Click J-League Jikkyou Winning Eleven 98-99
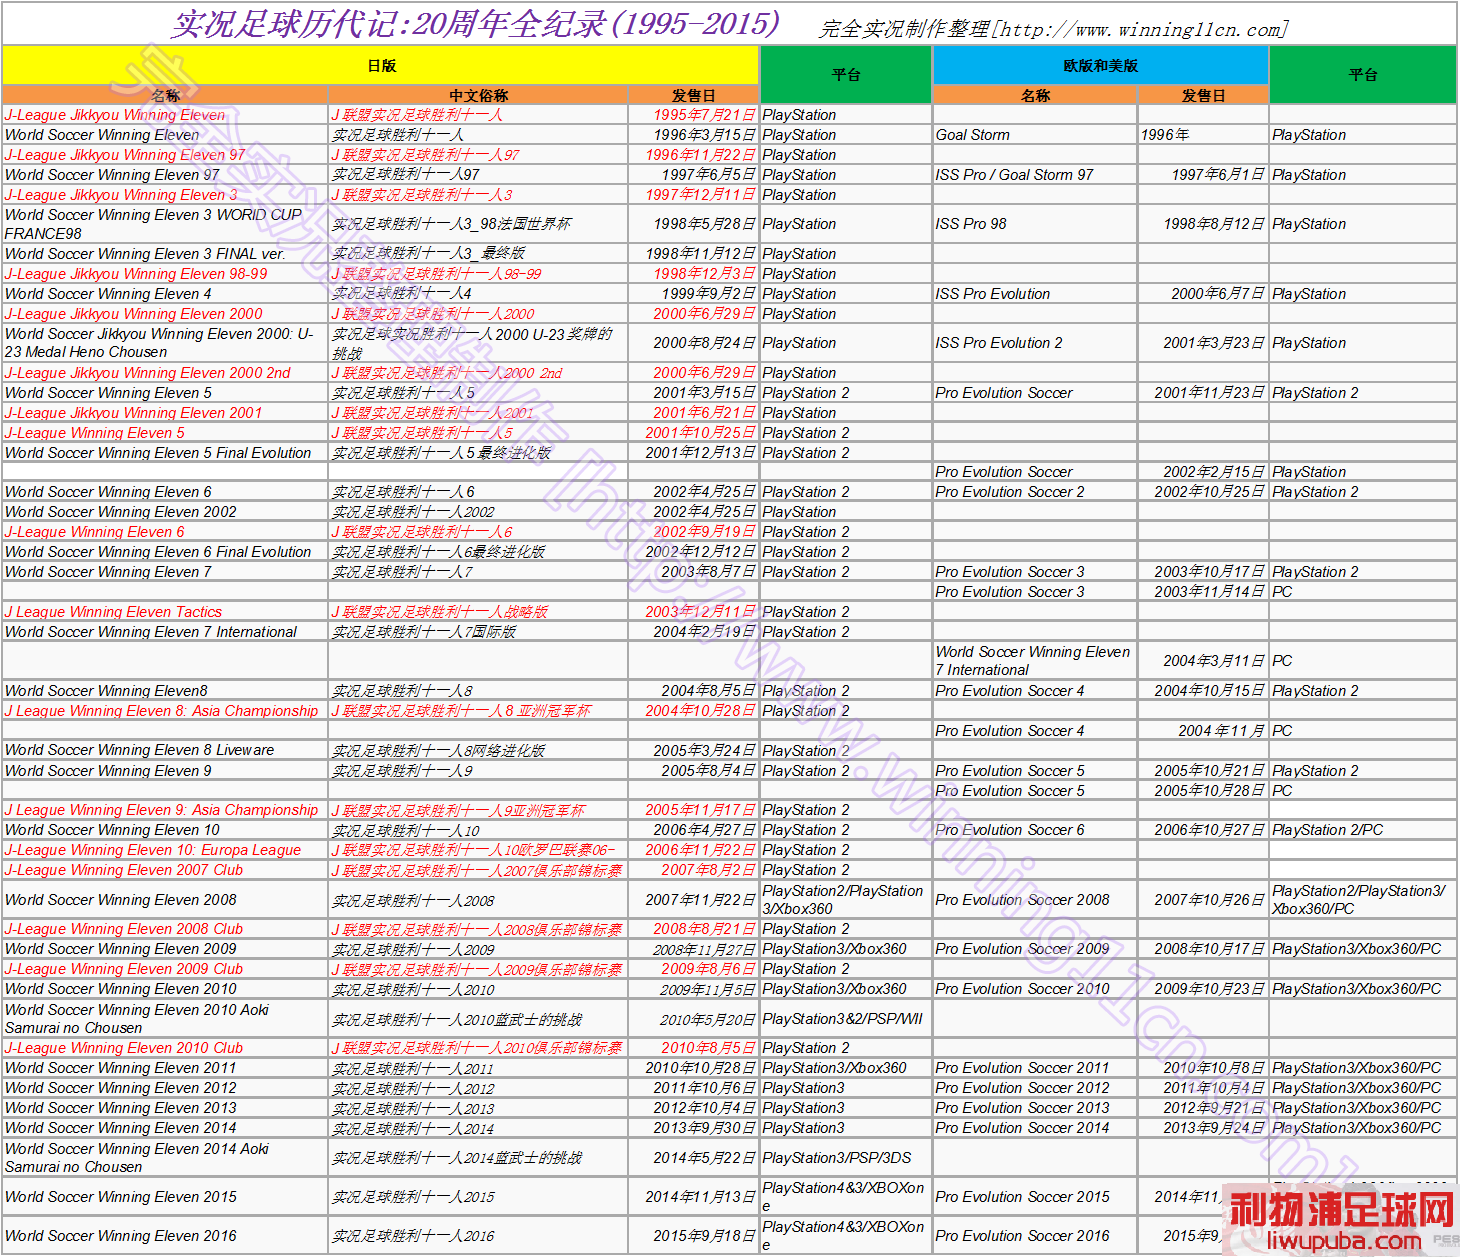Viewport: 1460px width, 1257px height. coord(165,274)
